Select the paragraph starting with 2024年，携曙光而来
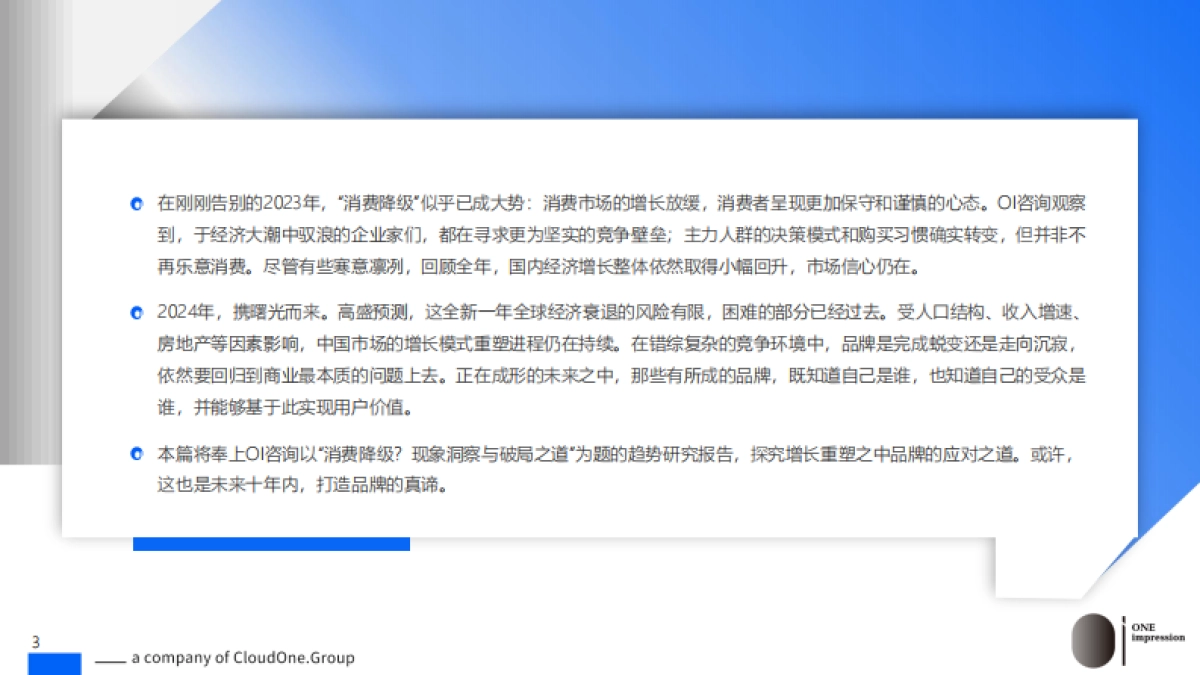1200x675 pixels. pyautogui.click(x=620, y=358)
